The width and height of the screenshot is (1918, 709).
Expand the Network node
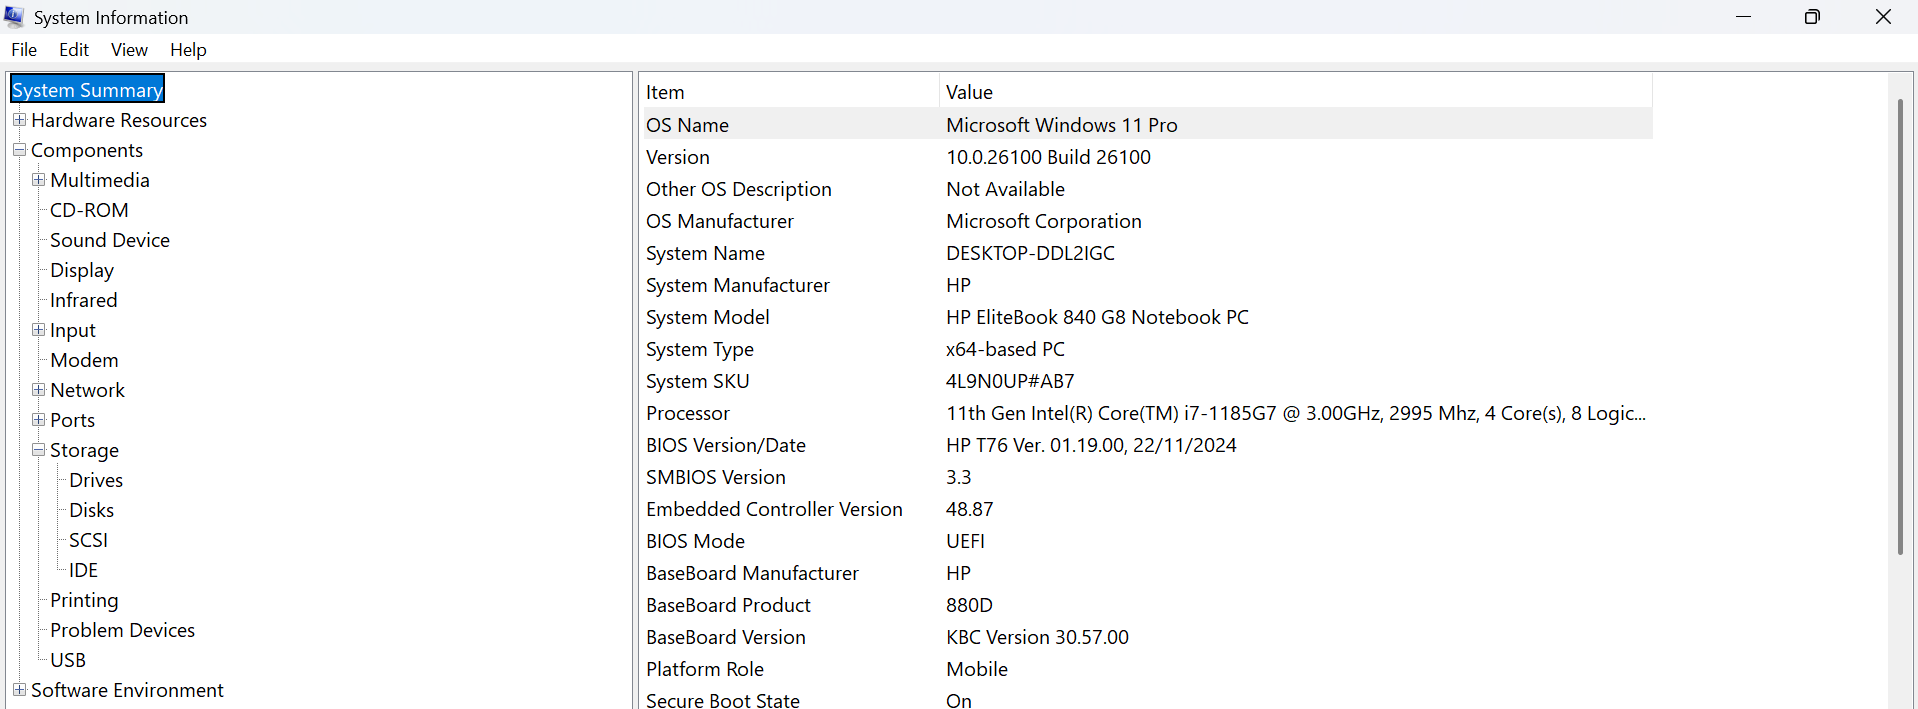pos(38,390)
